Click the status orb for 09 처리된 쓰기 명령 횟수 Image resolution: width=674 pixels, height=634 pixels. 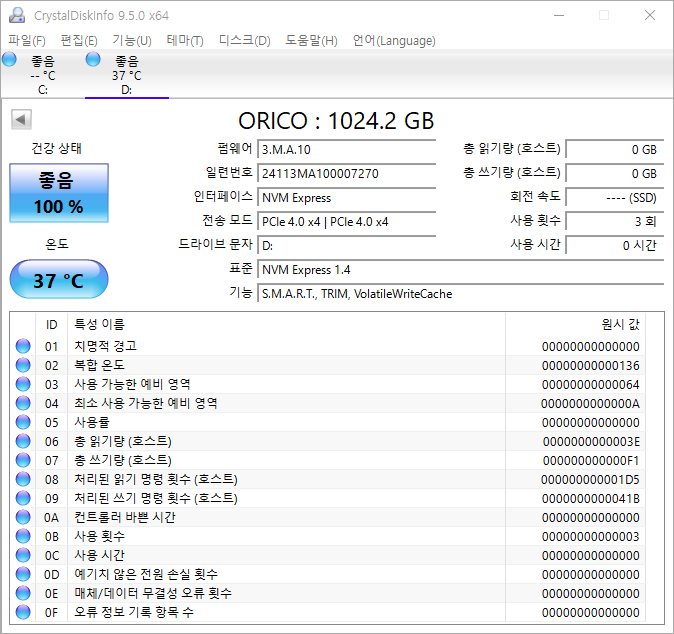pos(23,498)
